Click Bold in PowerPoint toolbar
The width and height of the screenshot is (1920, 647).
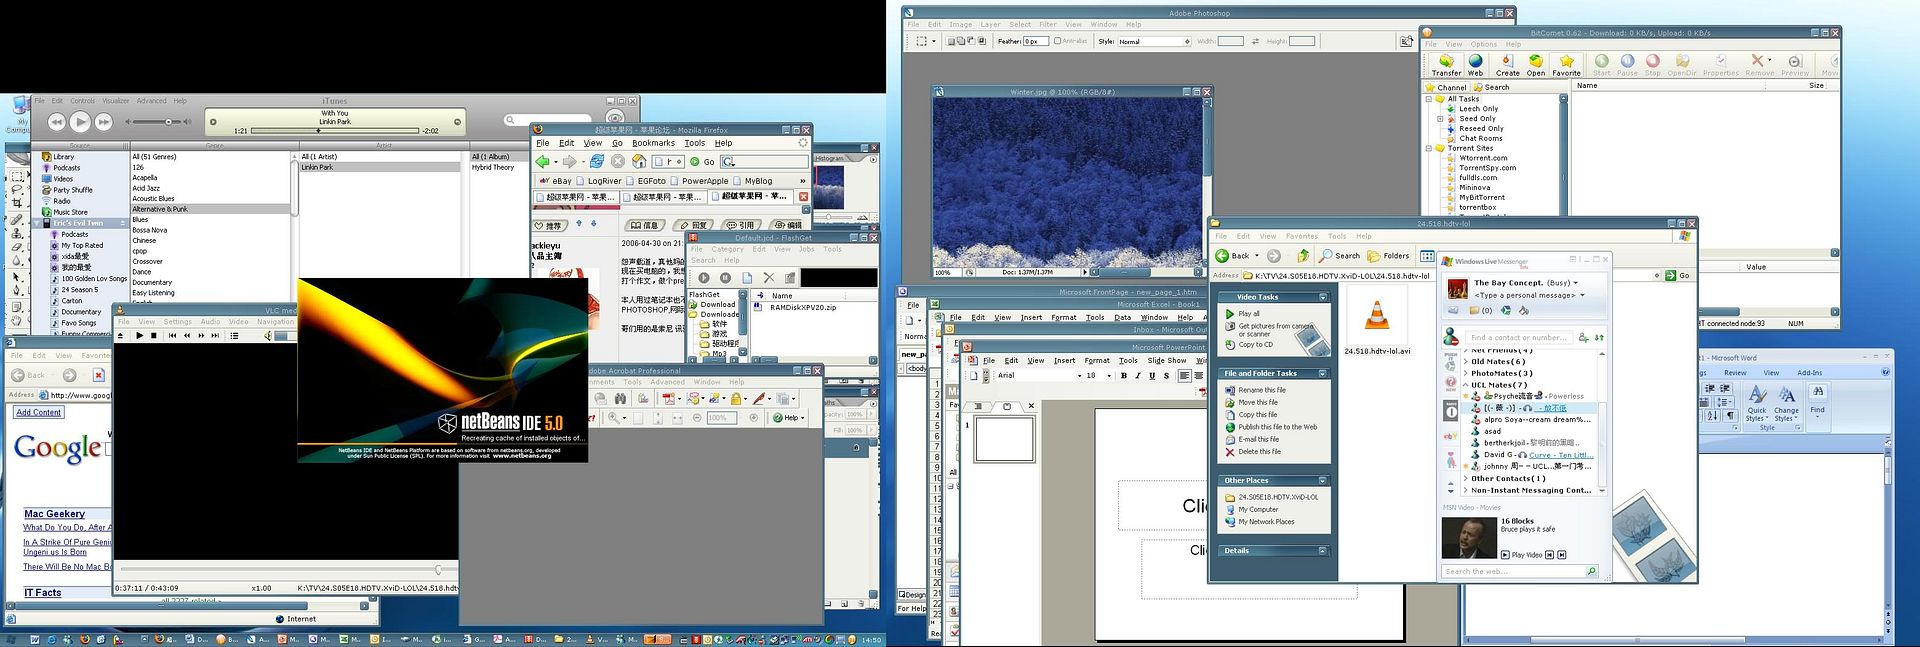pyautogui.click(x=1124, y=376)
